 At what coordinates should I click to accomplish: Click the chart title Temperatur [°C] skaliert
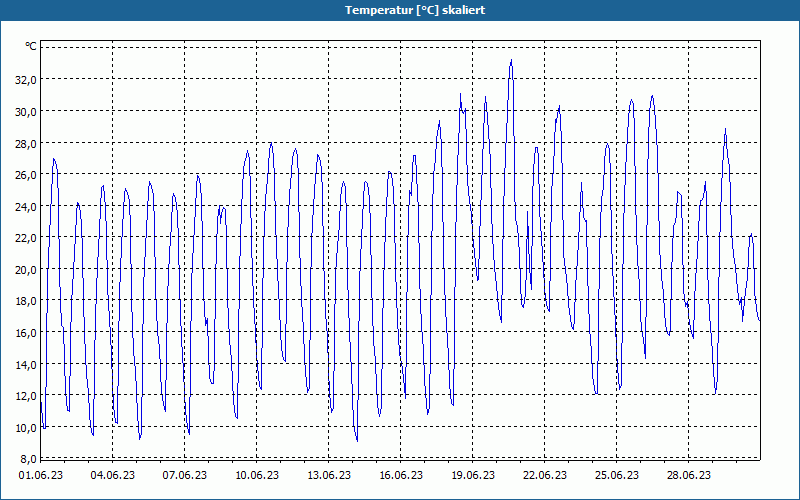pyautogui.click(x=415, y=10)
